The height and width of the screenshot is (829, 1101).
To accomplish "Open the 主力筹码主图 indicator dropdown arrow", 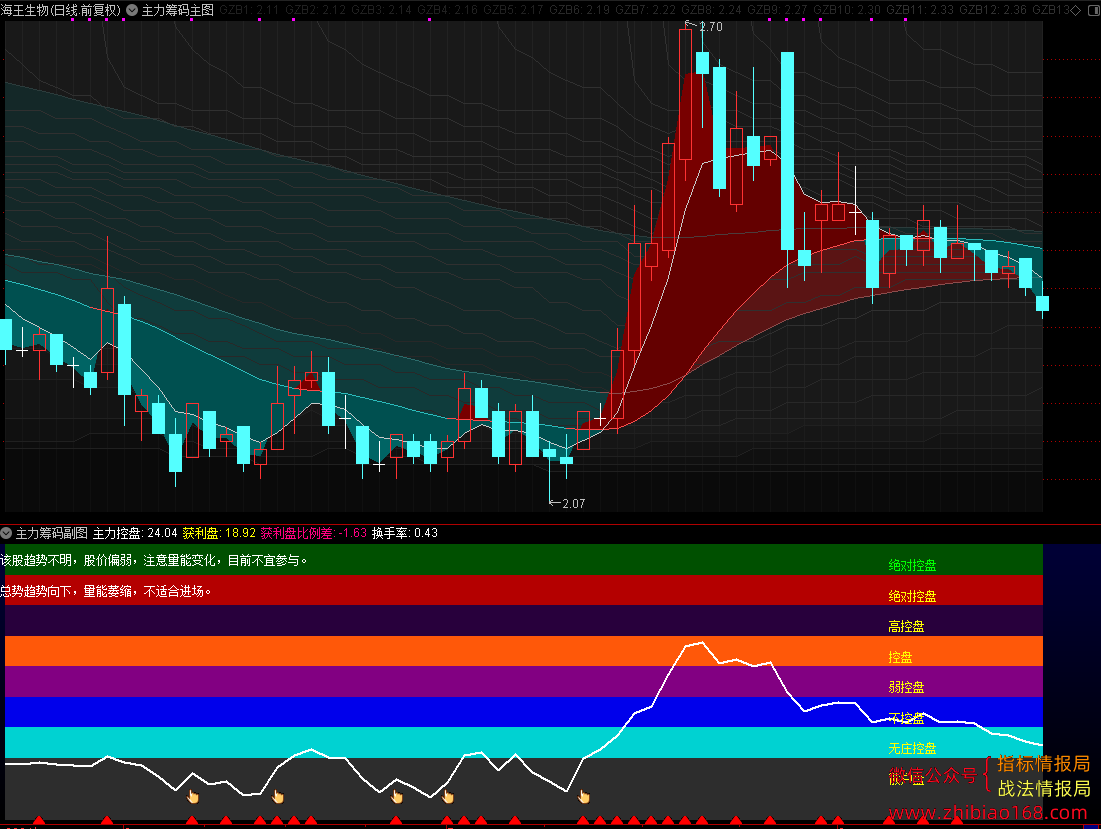I will [x=131, y=10].
